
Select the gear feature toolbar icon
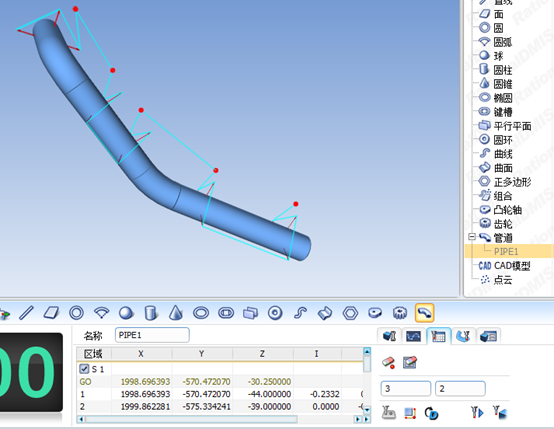pos(400,313)
